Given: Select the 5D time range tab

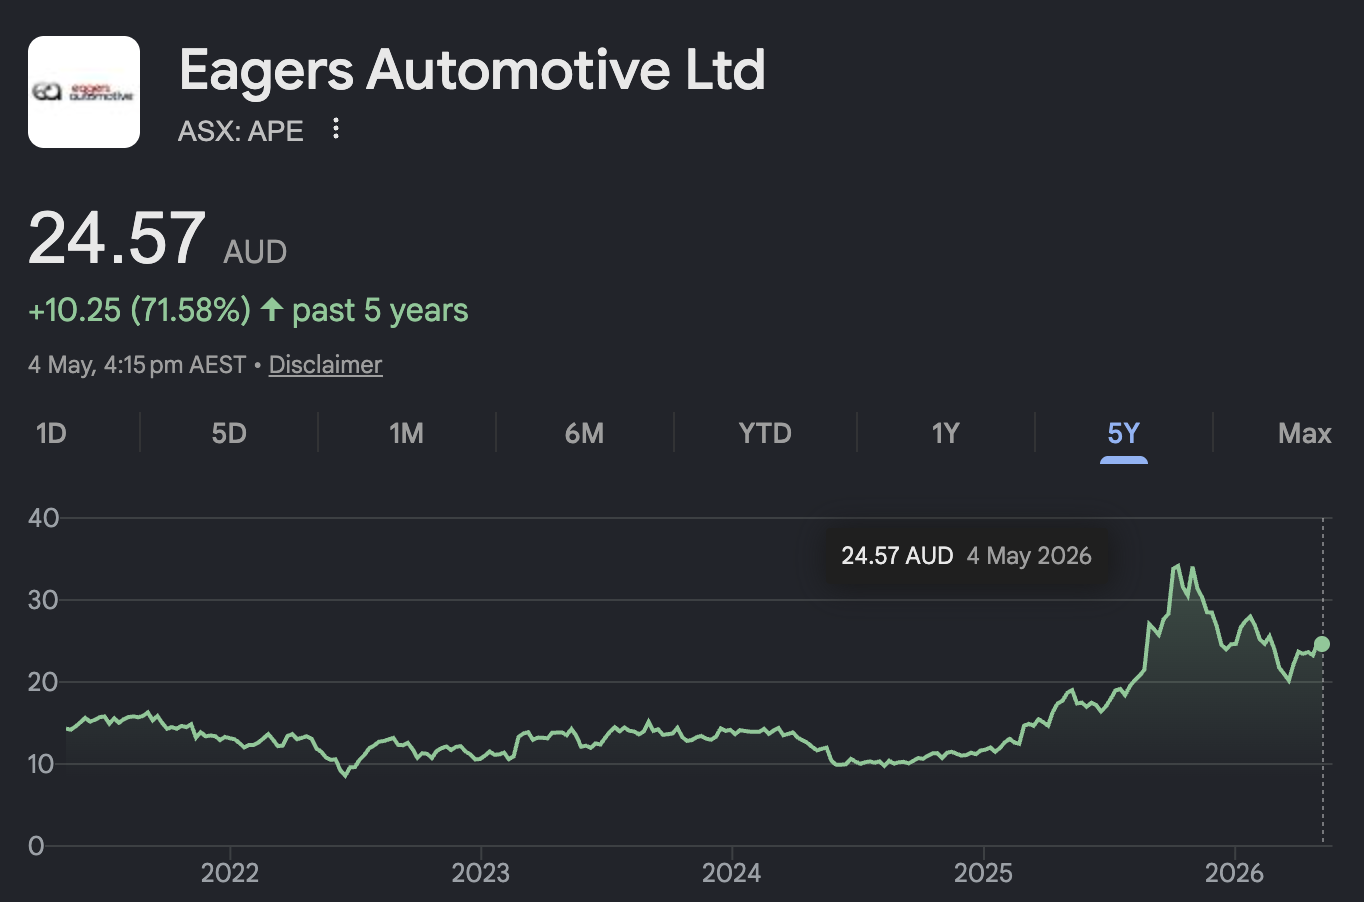Looking at the screenshot, I should [x=229, y=433].
